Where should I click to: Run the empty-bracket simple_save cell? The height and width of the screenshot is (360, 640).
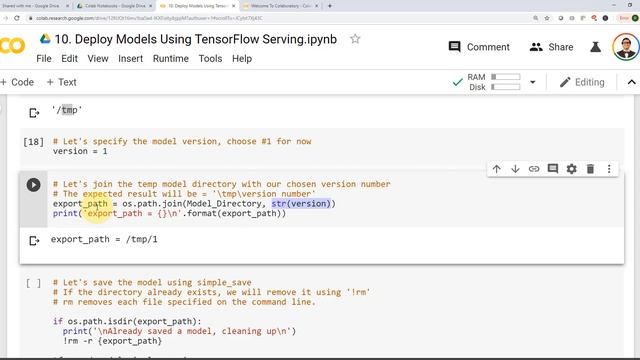33,283
